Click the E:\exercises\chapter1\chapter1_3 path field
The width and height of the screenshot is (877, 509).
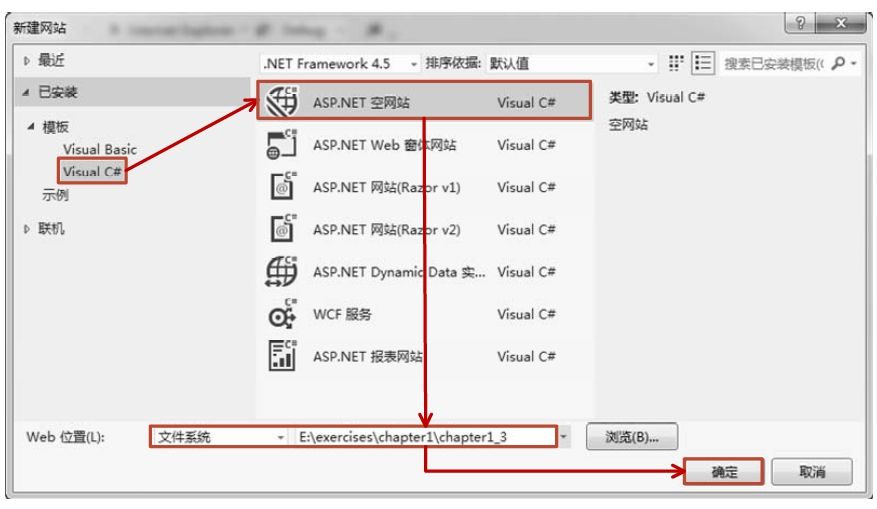pos(425,437)
